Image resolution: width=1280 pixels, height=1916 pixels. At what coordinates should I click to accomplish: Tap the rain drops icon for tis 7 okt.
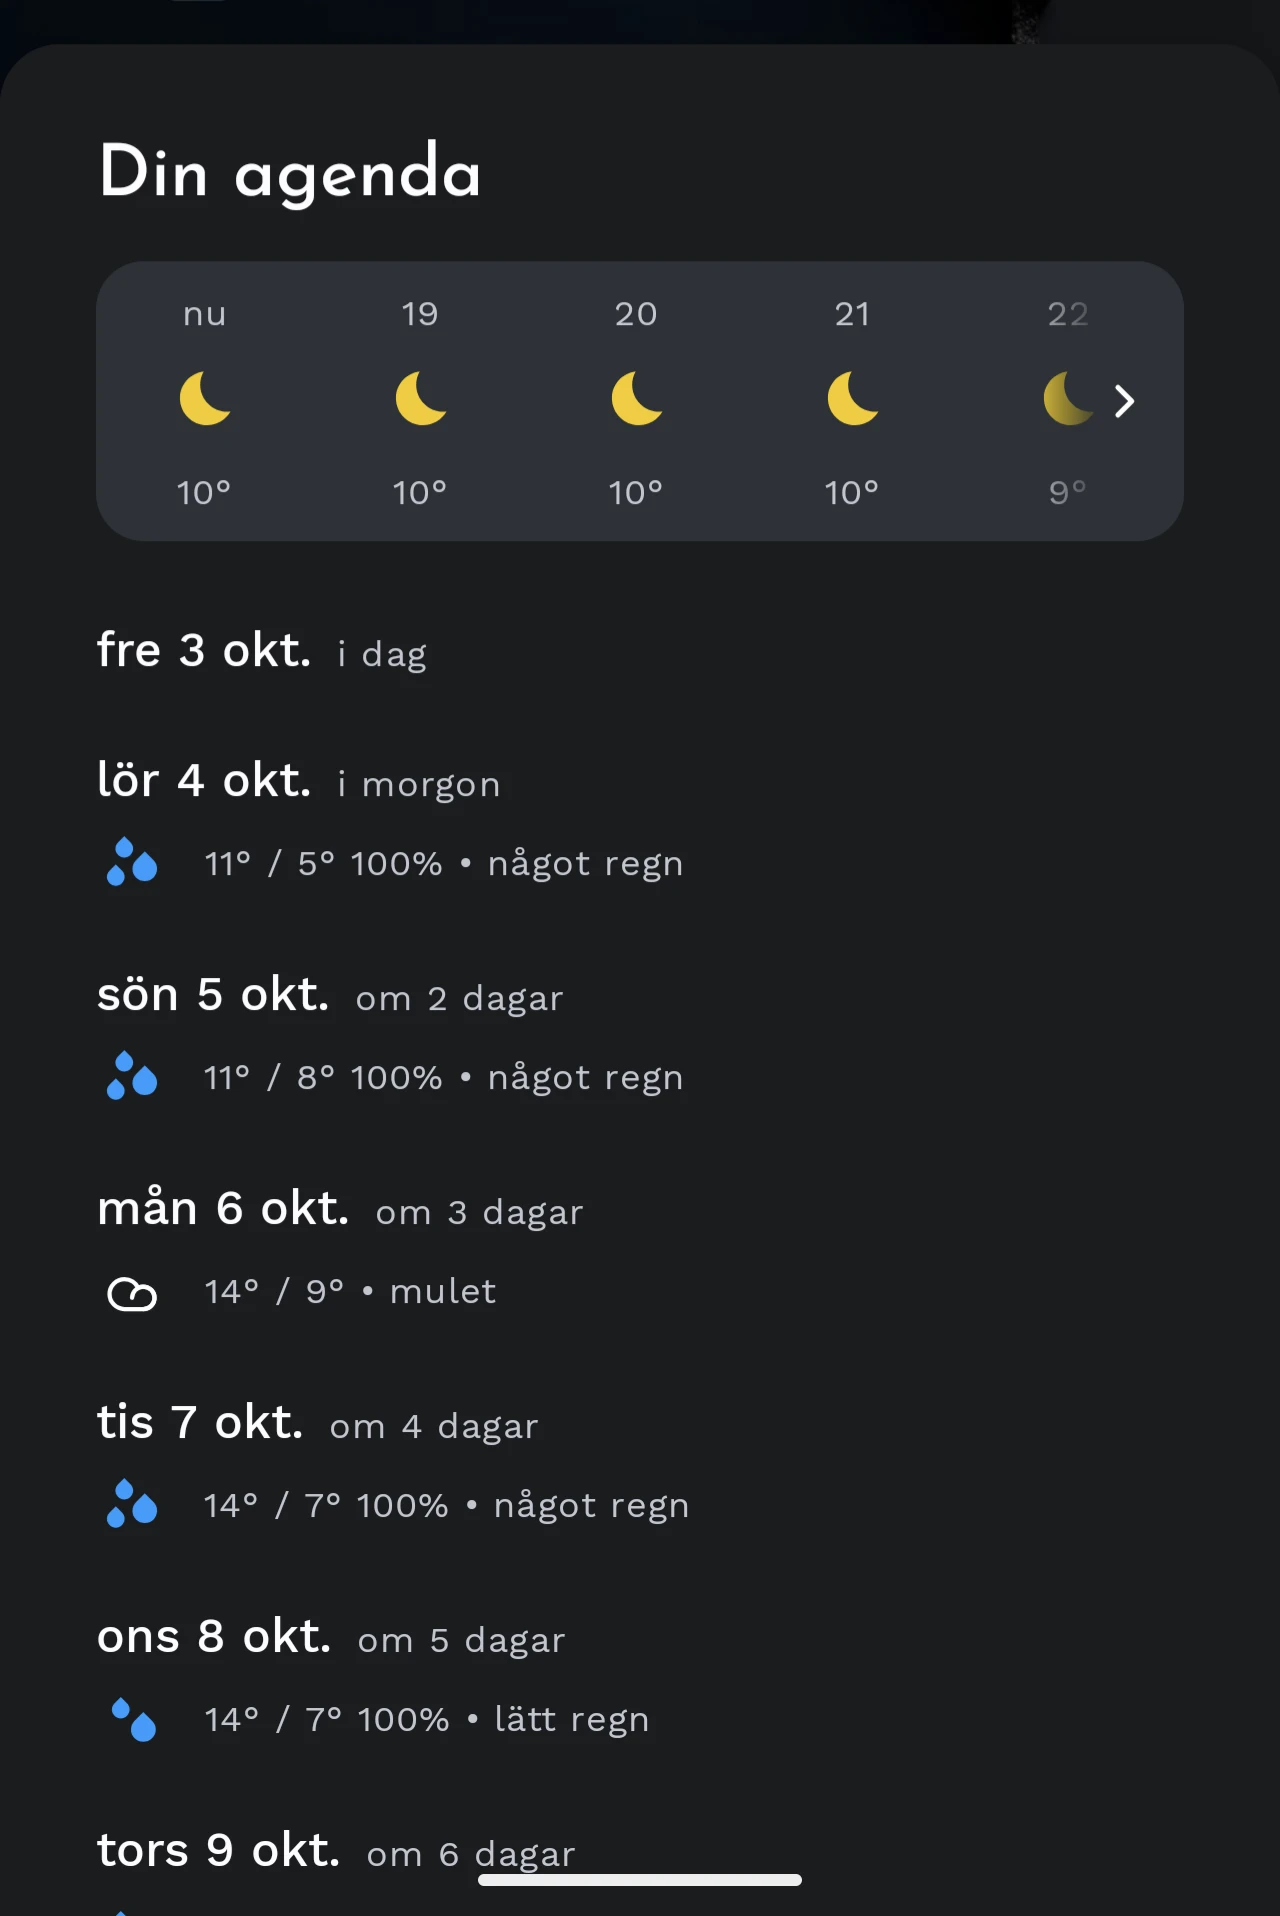(x=132, y=1504)
